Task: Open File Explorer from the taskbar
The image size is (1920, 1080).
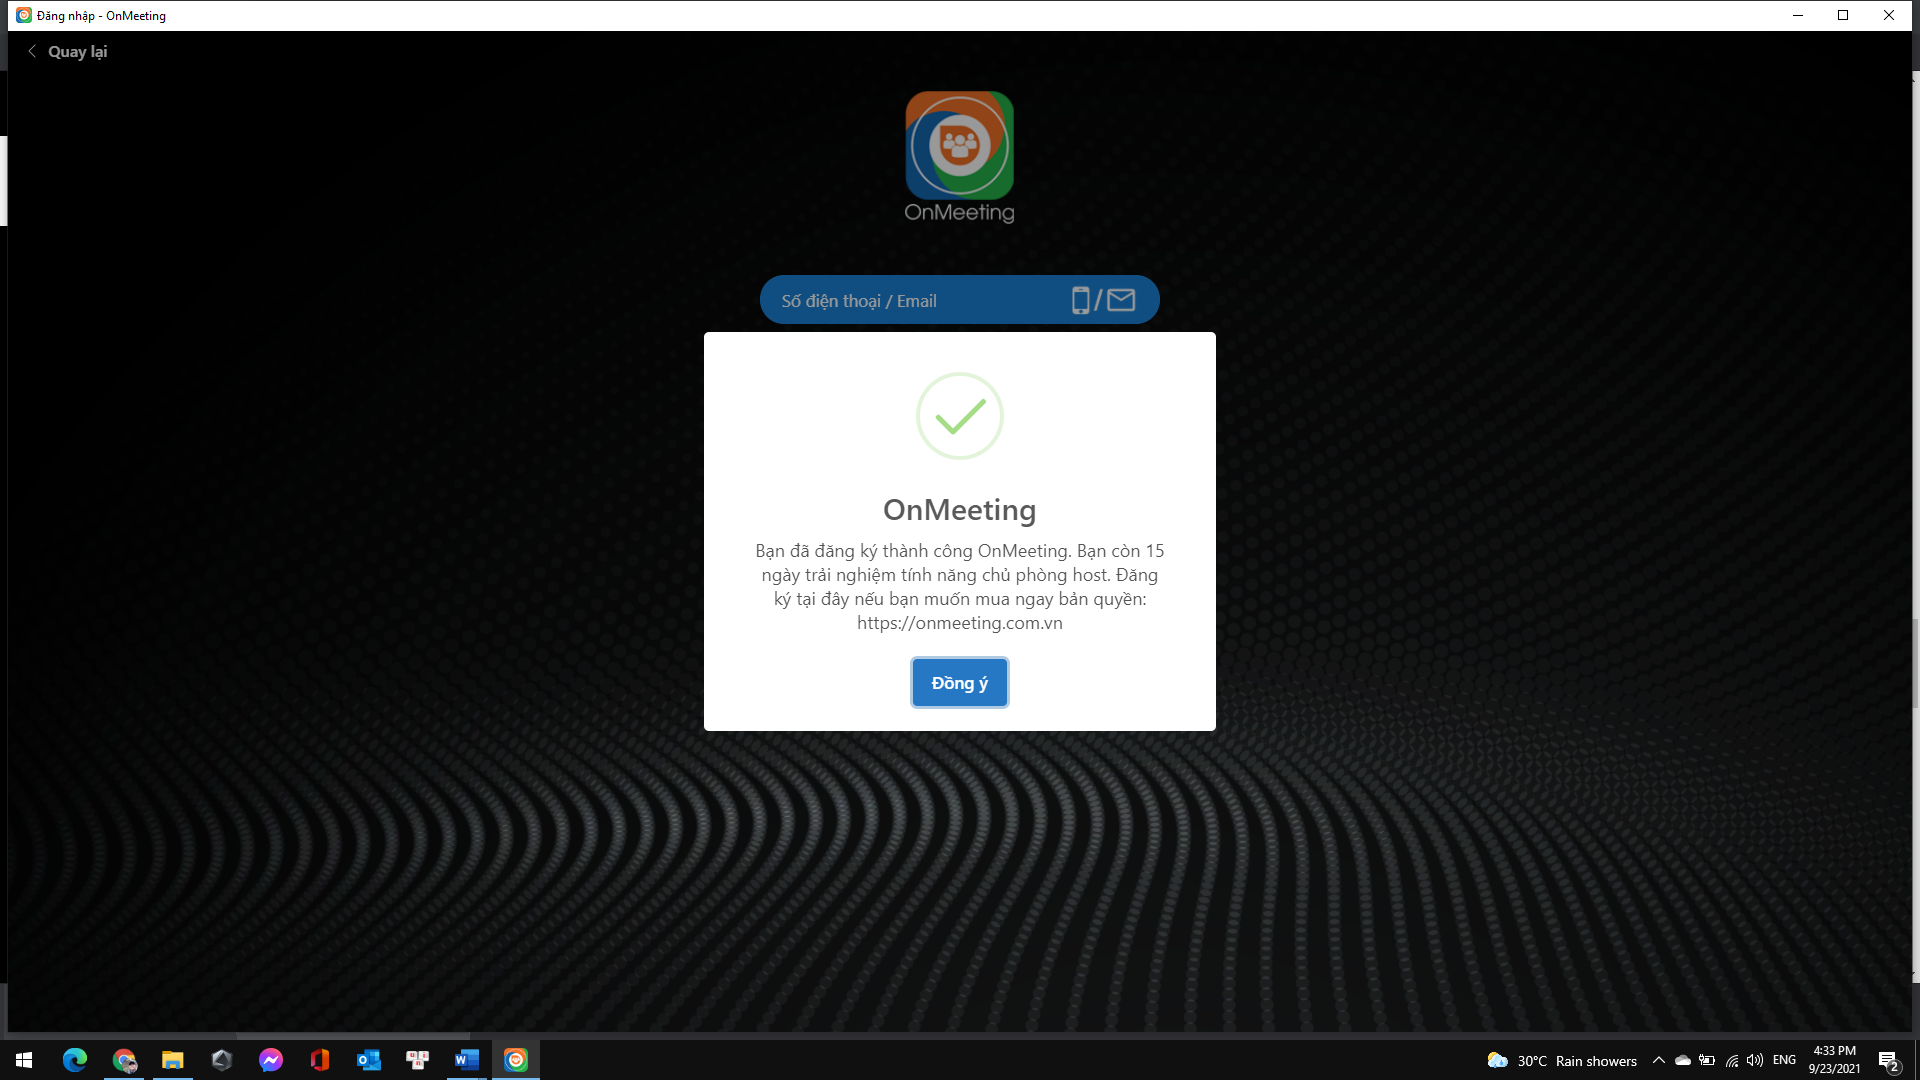Action: click(173, 1060)
